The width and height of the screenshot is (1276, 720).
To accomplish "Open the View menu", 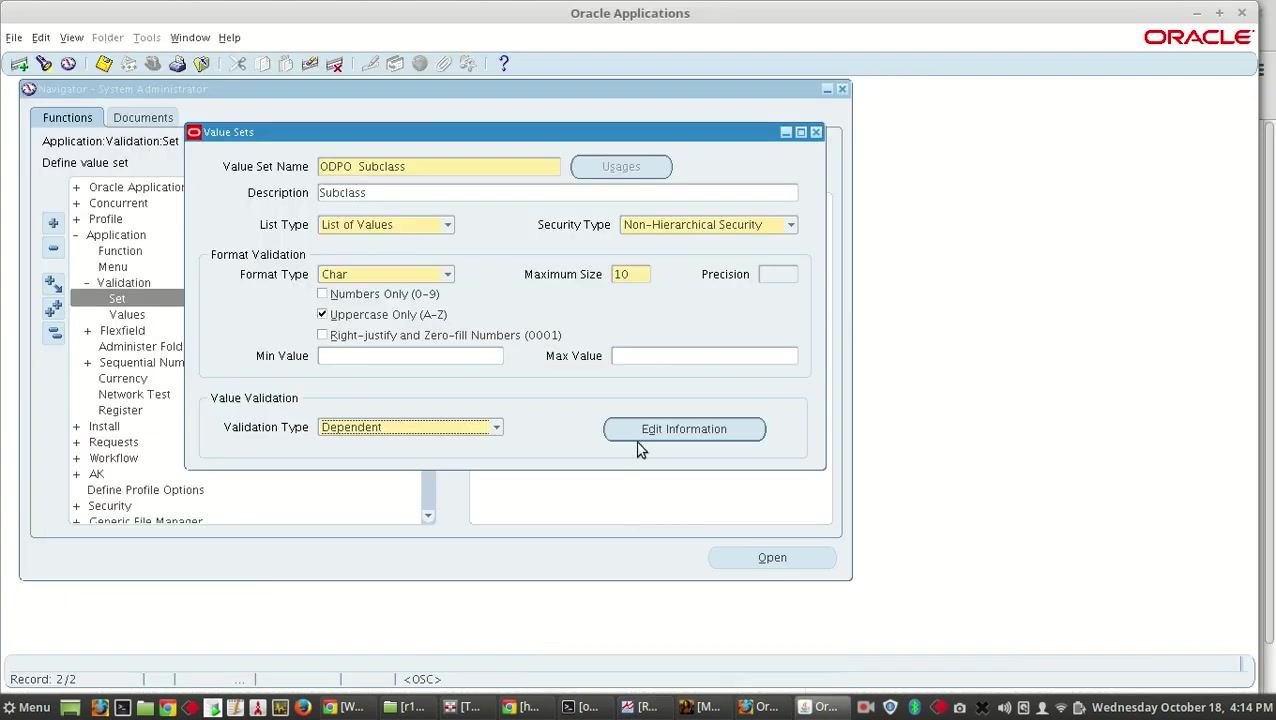I will pyautogui.click(x=72, y=38).
